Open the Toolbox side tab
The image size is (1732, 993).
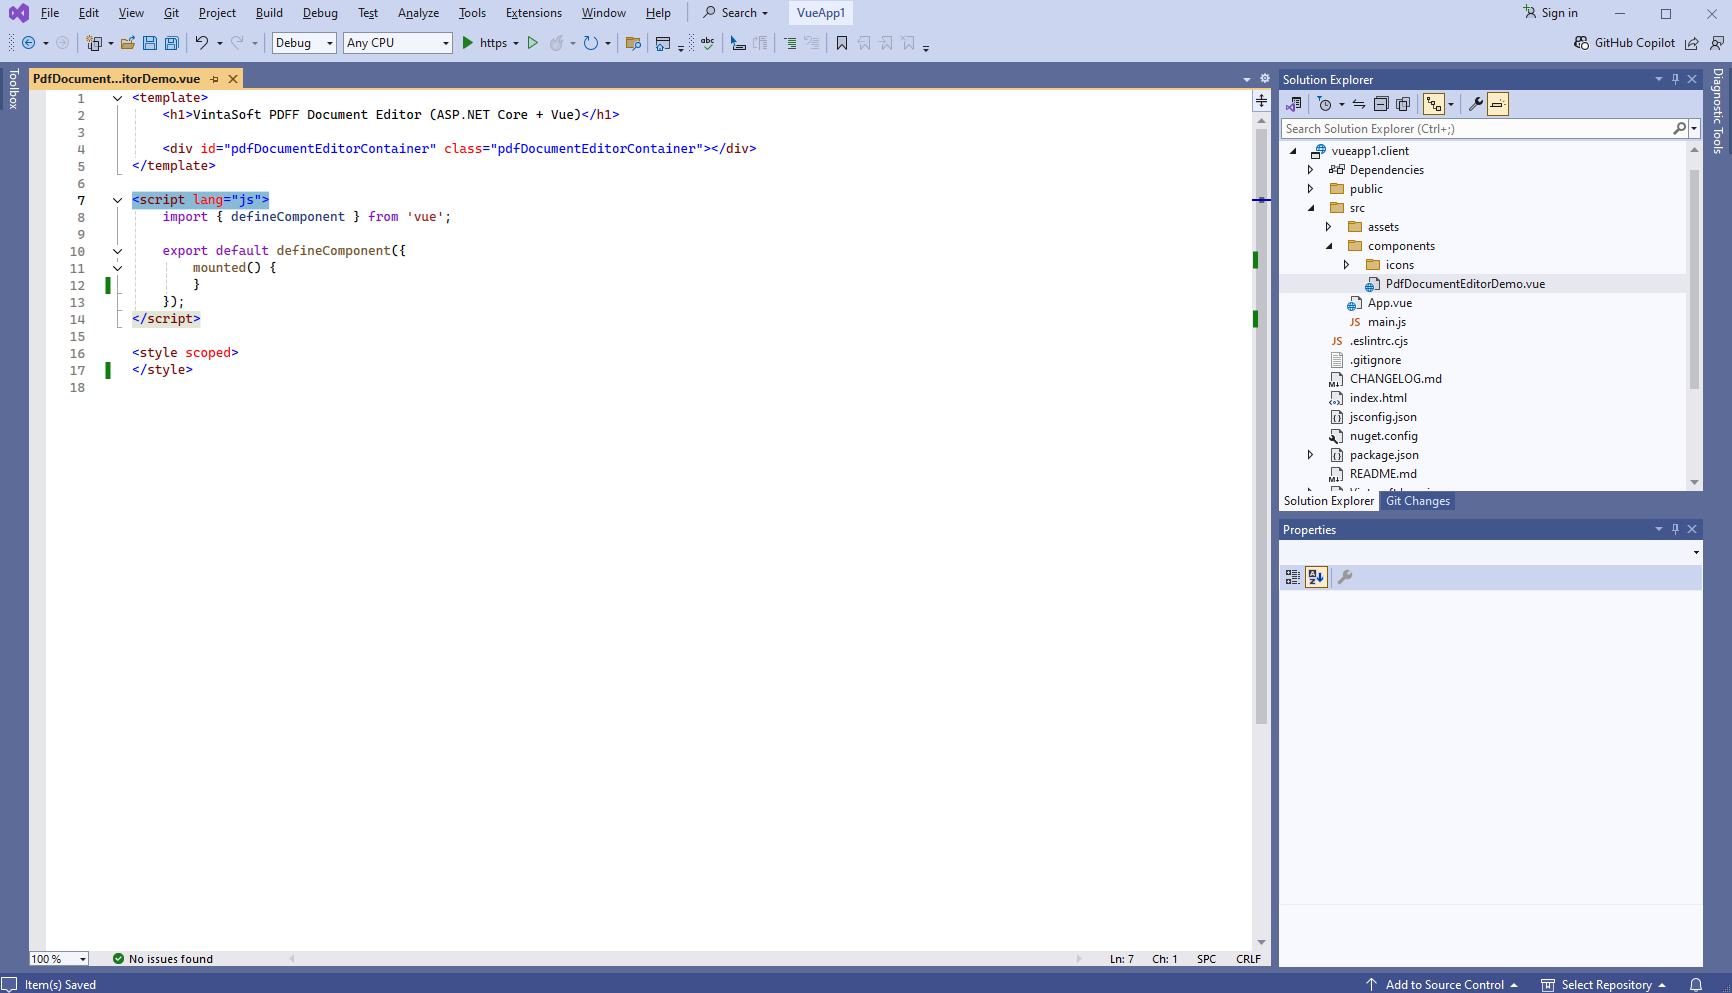point(14,89)
